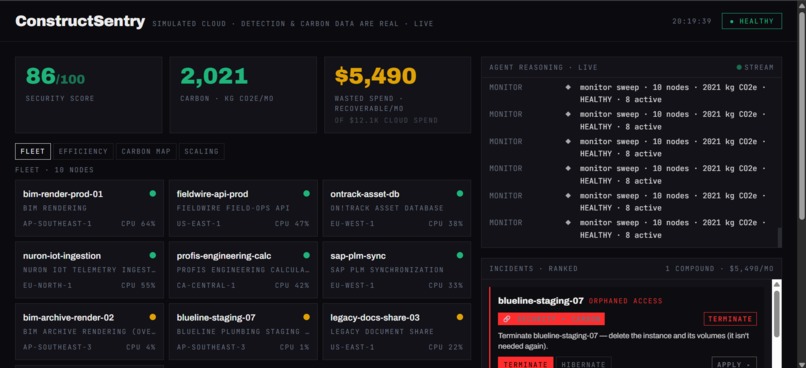Click the green status dot on fieldwire-api-prod
This screenshot has height=368, width=806.
pos(306,194)
